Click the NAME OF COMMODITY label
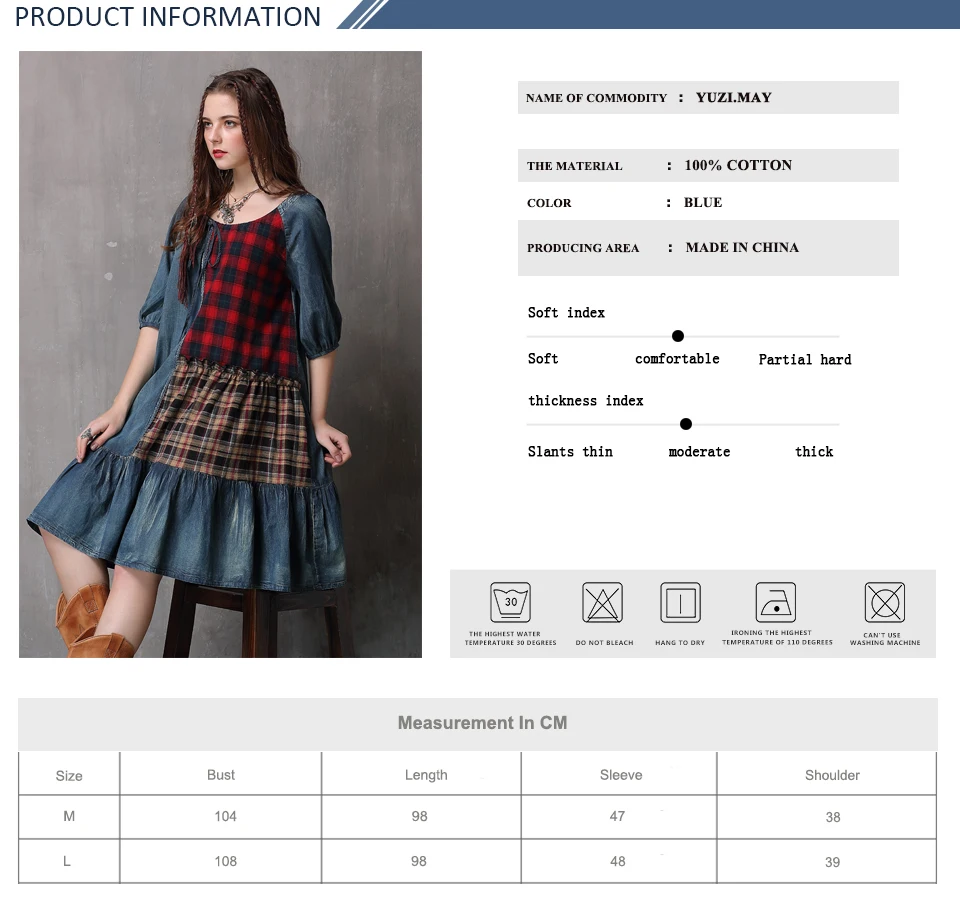 [x=596, y=98]
